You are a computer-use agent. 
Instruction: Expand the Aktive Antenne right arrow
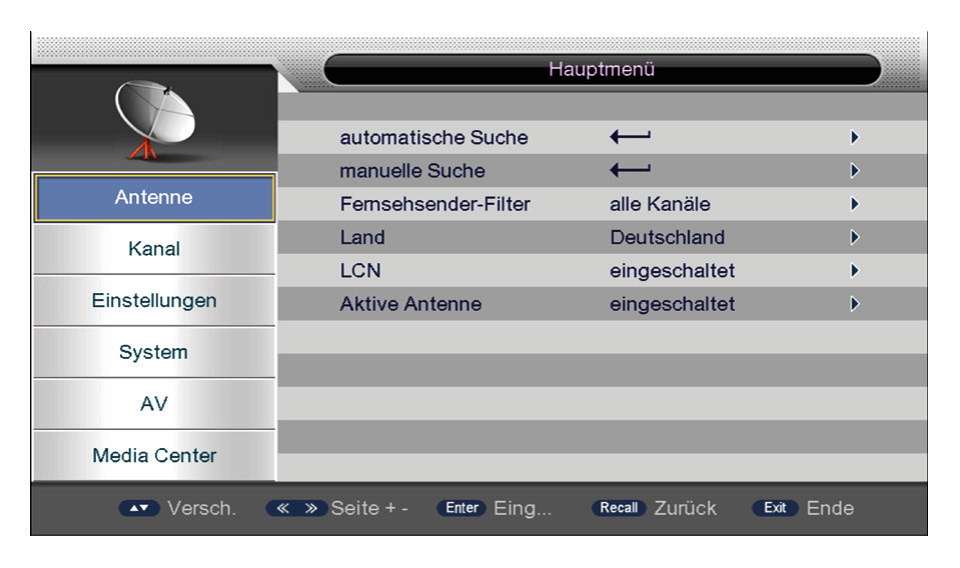coord(855,304)
